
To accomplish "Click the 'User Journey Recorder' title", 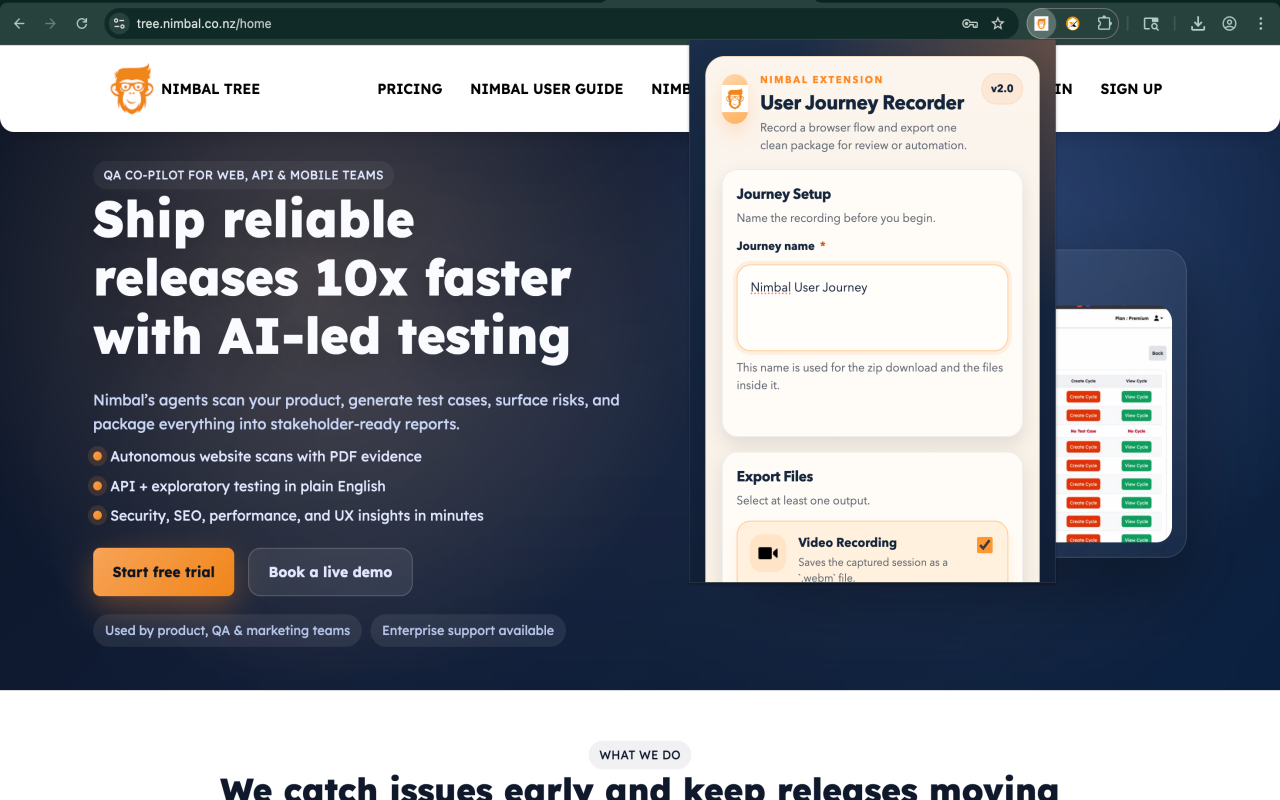I will click(x=862, y=103).
